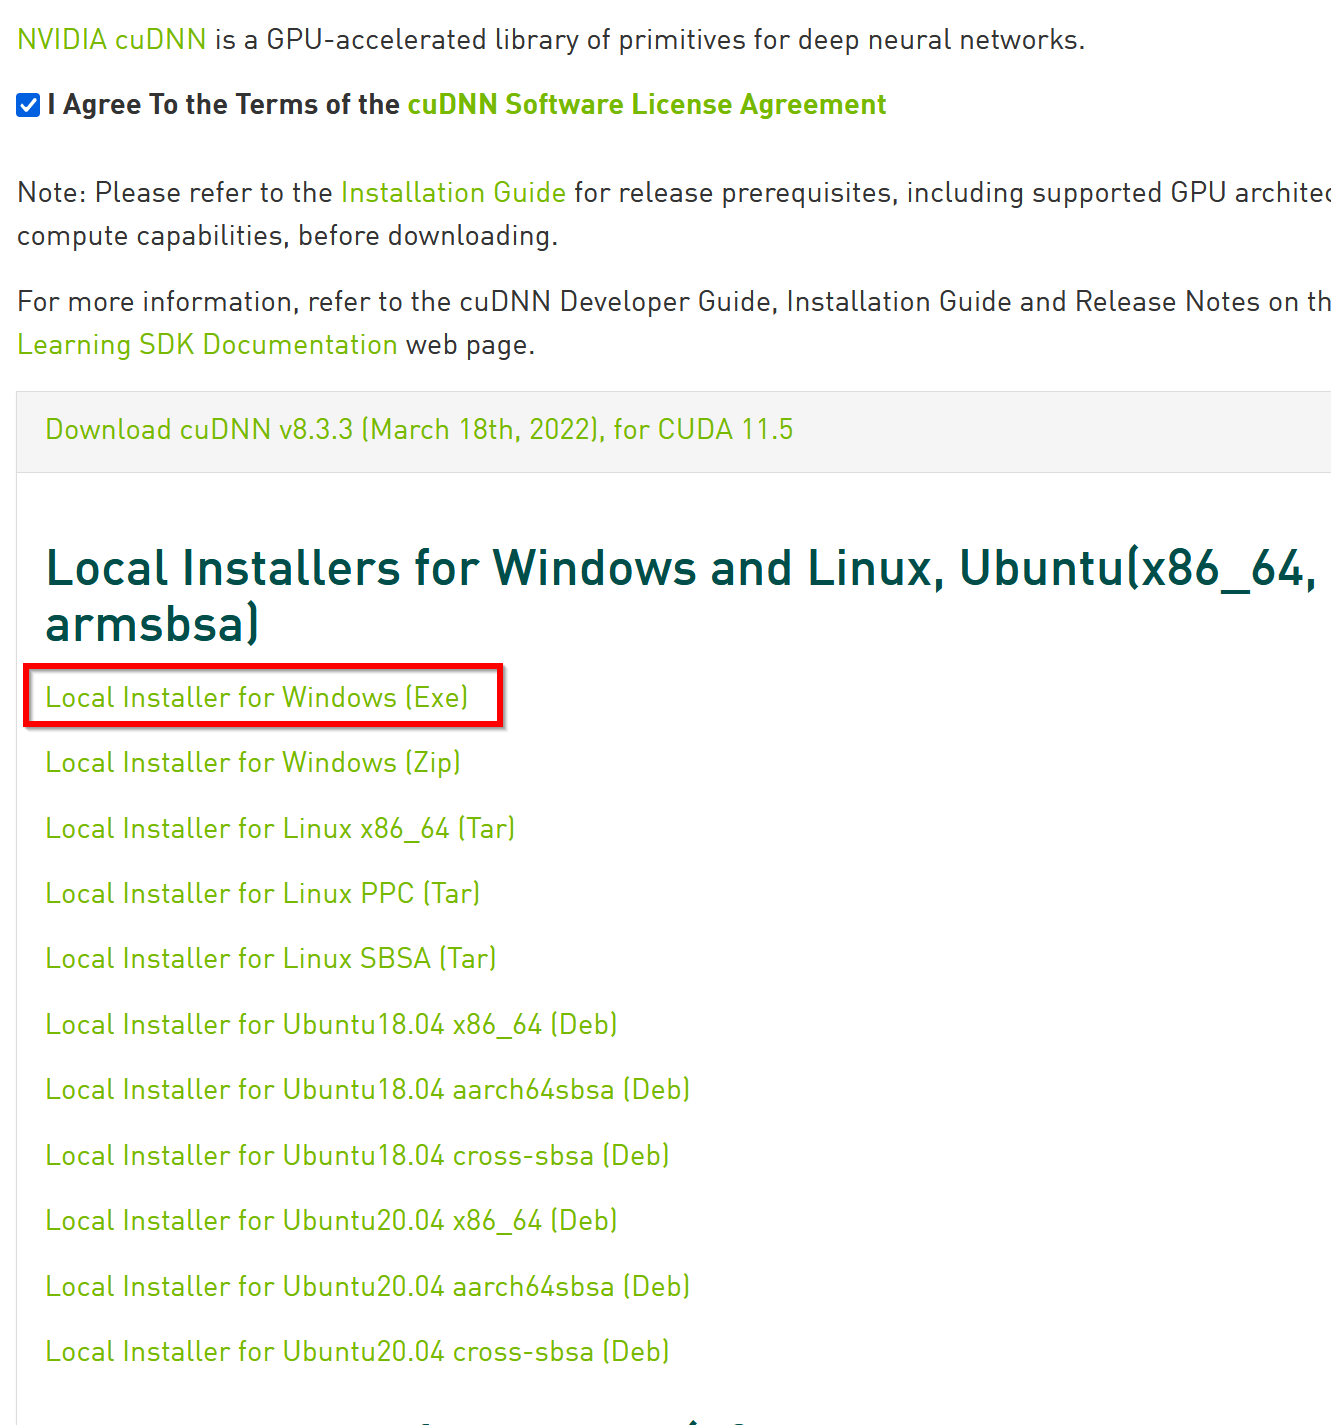
Task: Collapse the Download cuDNN v8.3.3 for CUDA 11.5 section
Action: (x=419, y=430)
